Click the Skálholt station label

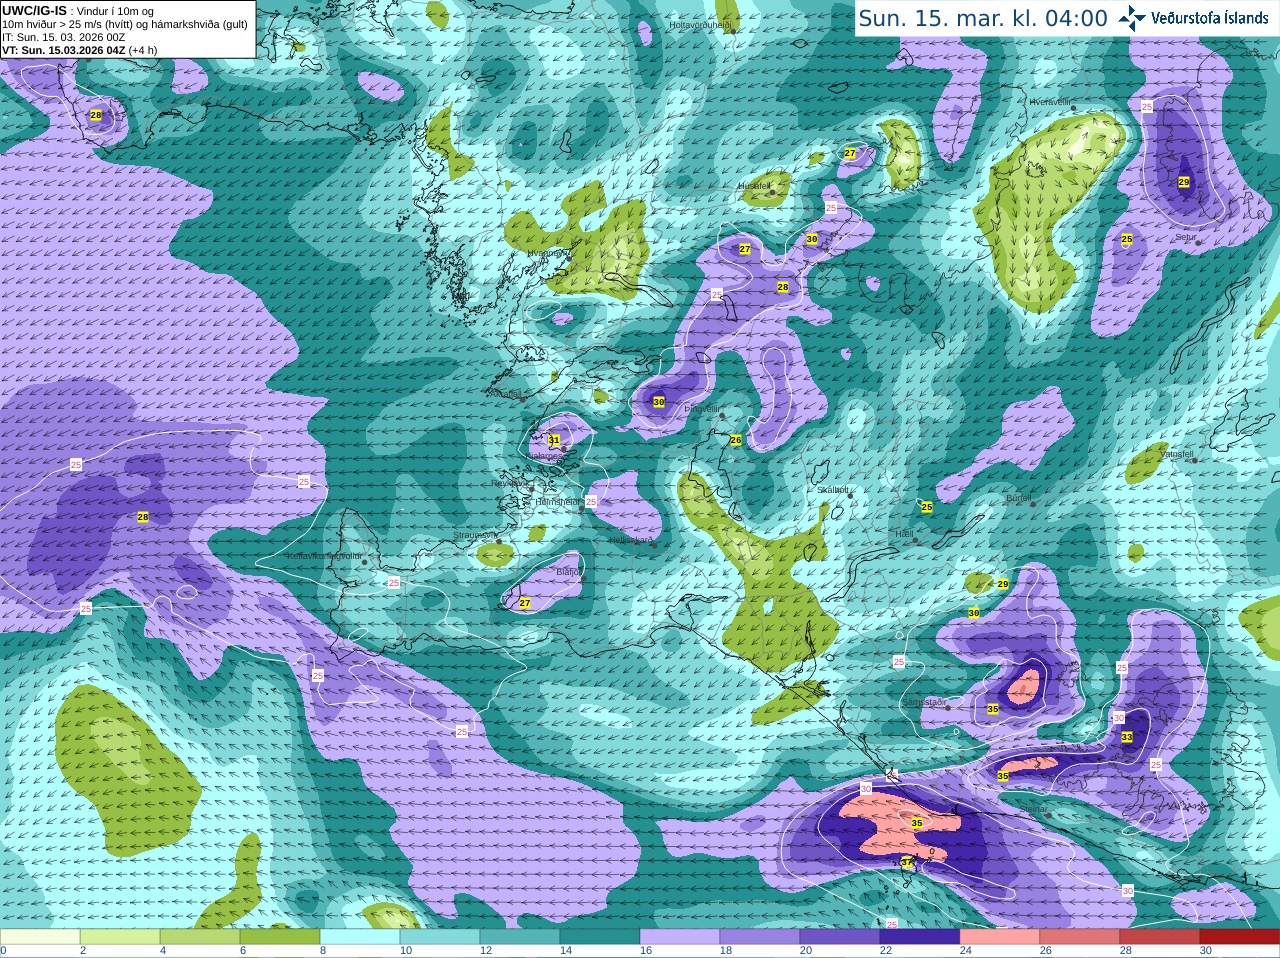click(x=832, y=490)
